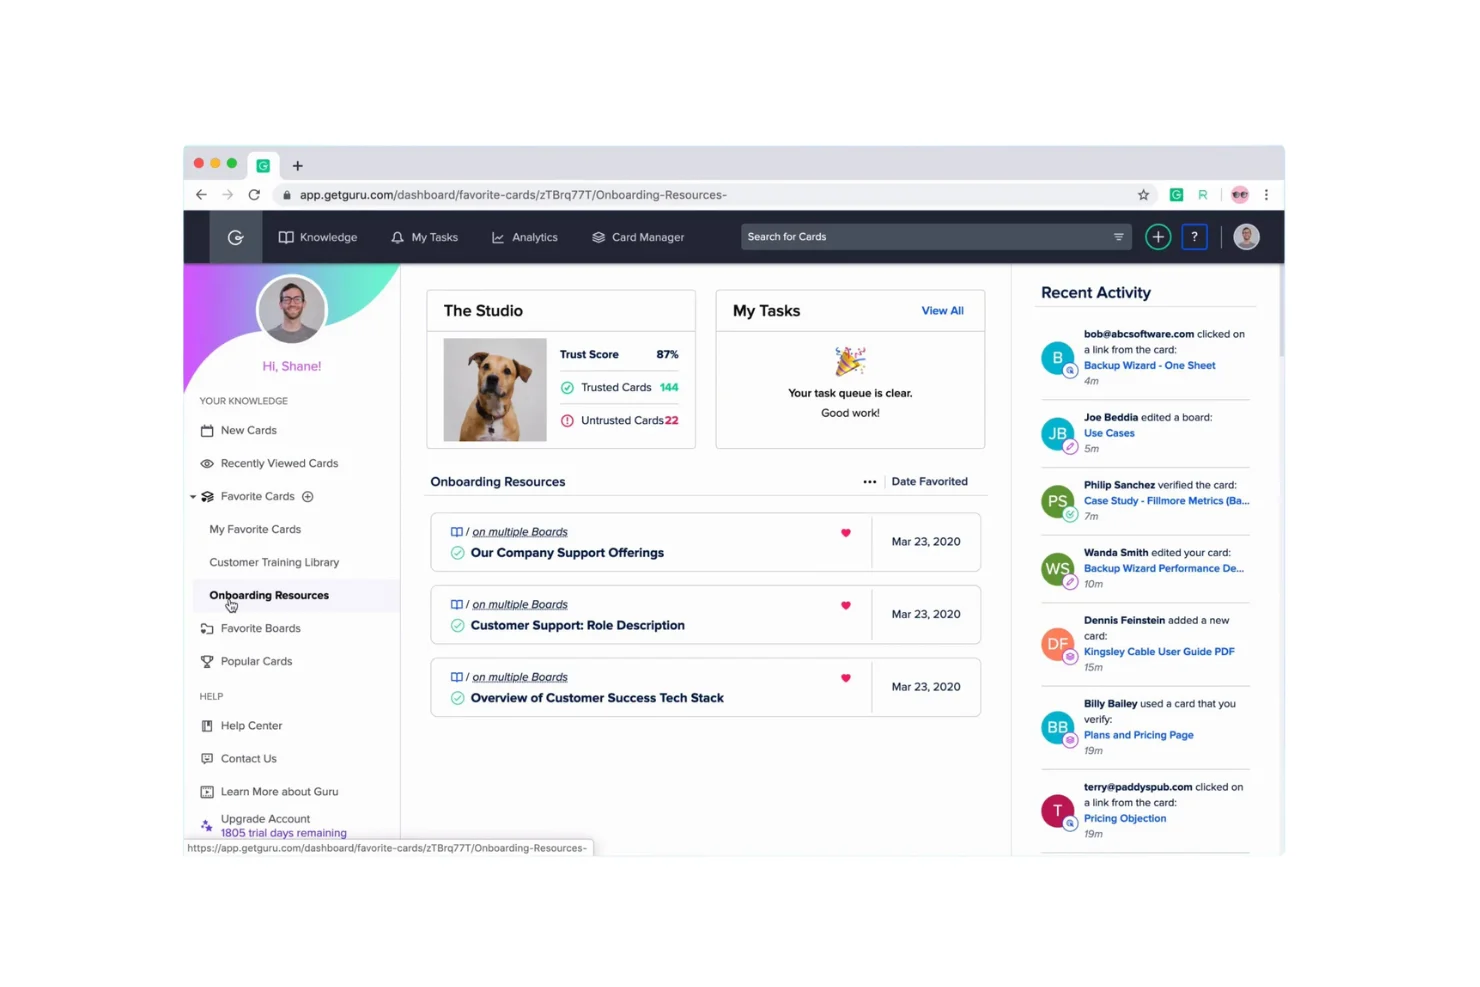Unfavorite Customer Support: Role Description heart
Image resolution: width=1480 pixels, height=987 pixels.
[846, 605]
